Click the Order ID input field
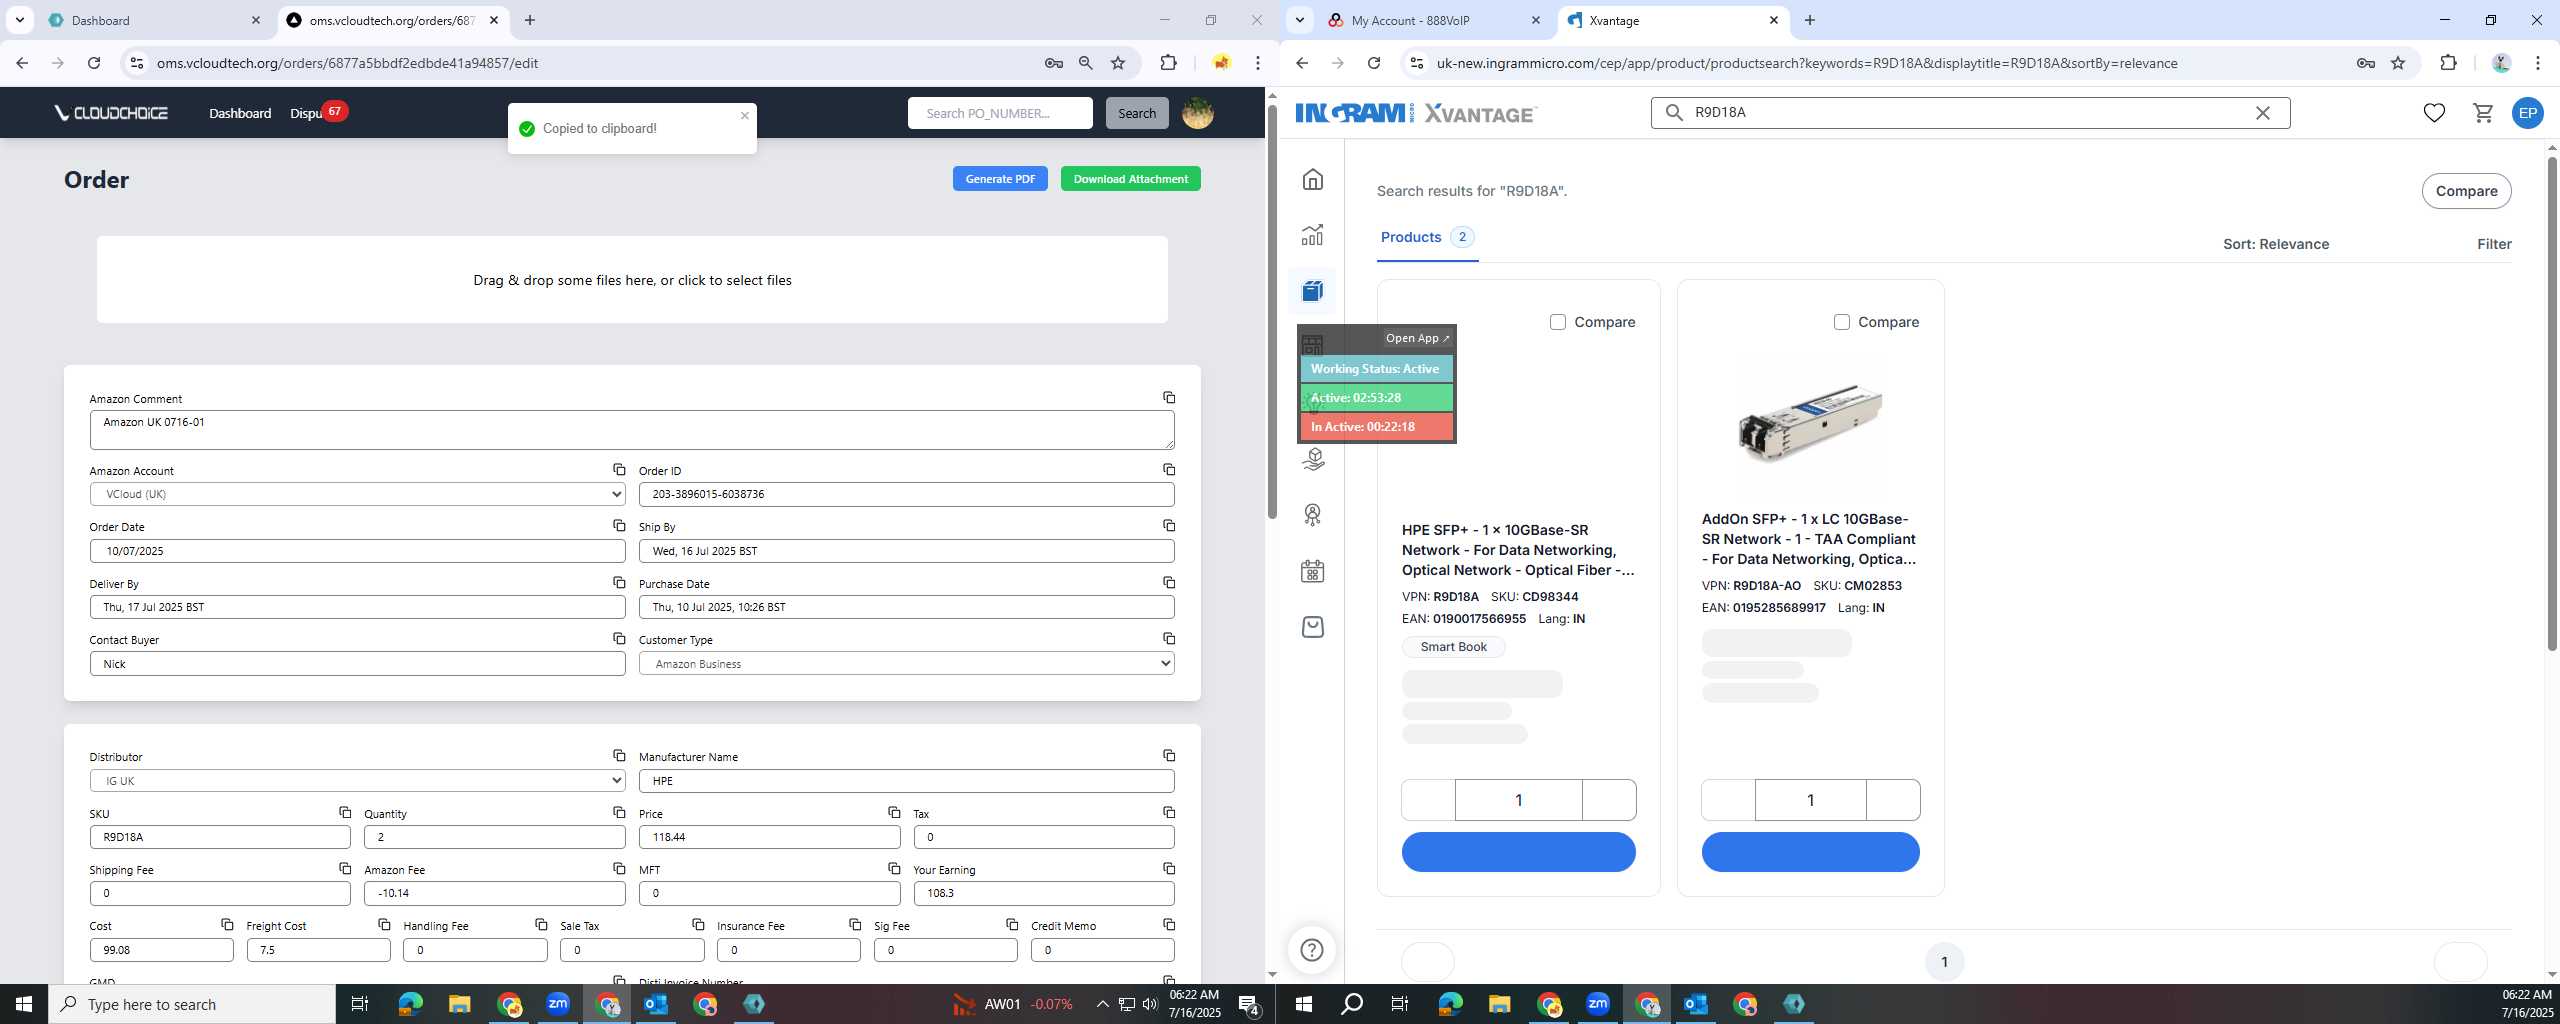The width and height of the screenshot is (2560, 1024). click(x=906, y=494)
